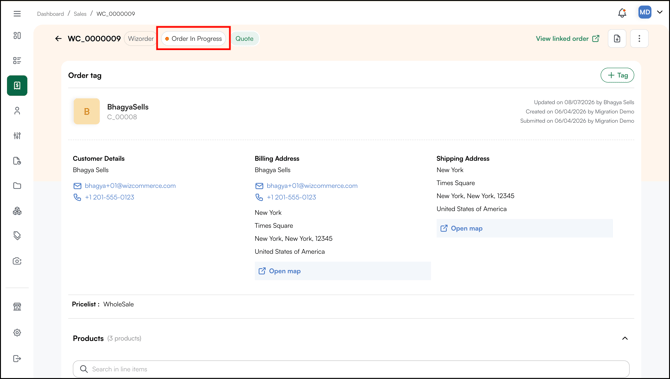Image resolution: width=670 pixels, height=379 pixels.
Task: Click the Customer Details phone number
Action: pos(109,197)
